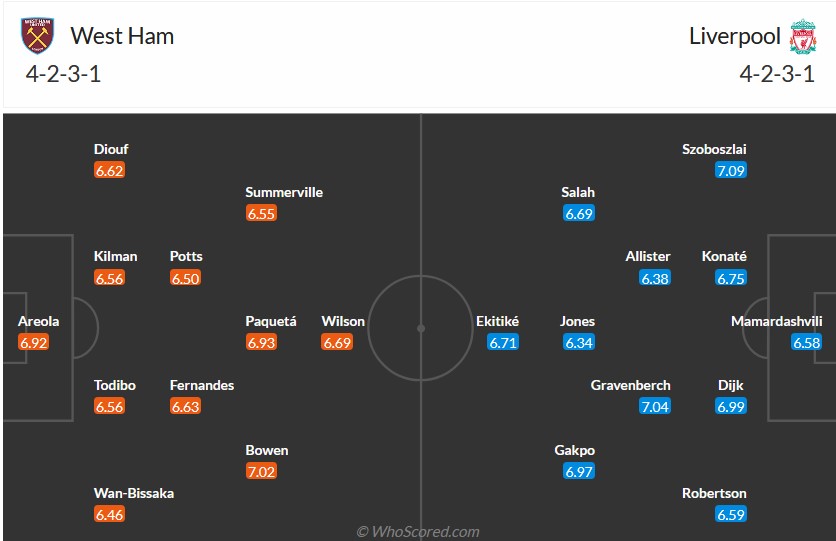Click West Ham's 4-2-3-1 formation text
Image resolution: width=836 pixels, height=541 pixels.
click(x=64, y=74)
